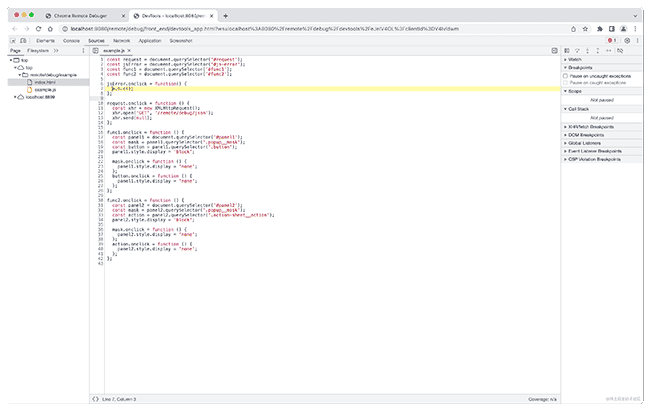The image size is (650, 404).
Task: Switch to the Elements panel
Action: point(45,41)
